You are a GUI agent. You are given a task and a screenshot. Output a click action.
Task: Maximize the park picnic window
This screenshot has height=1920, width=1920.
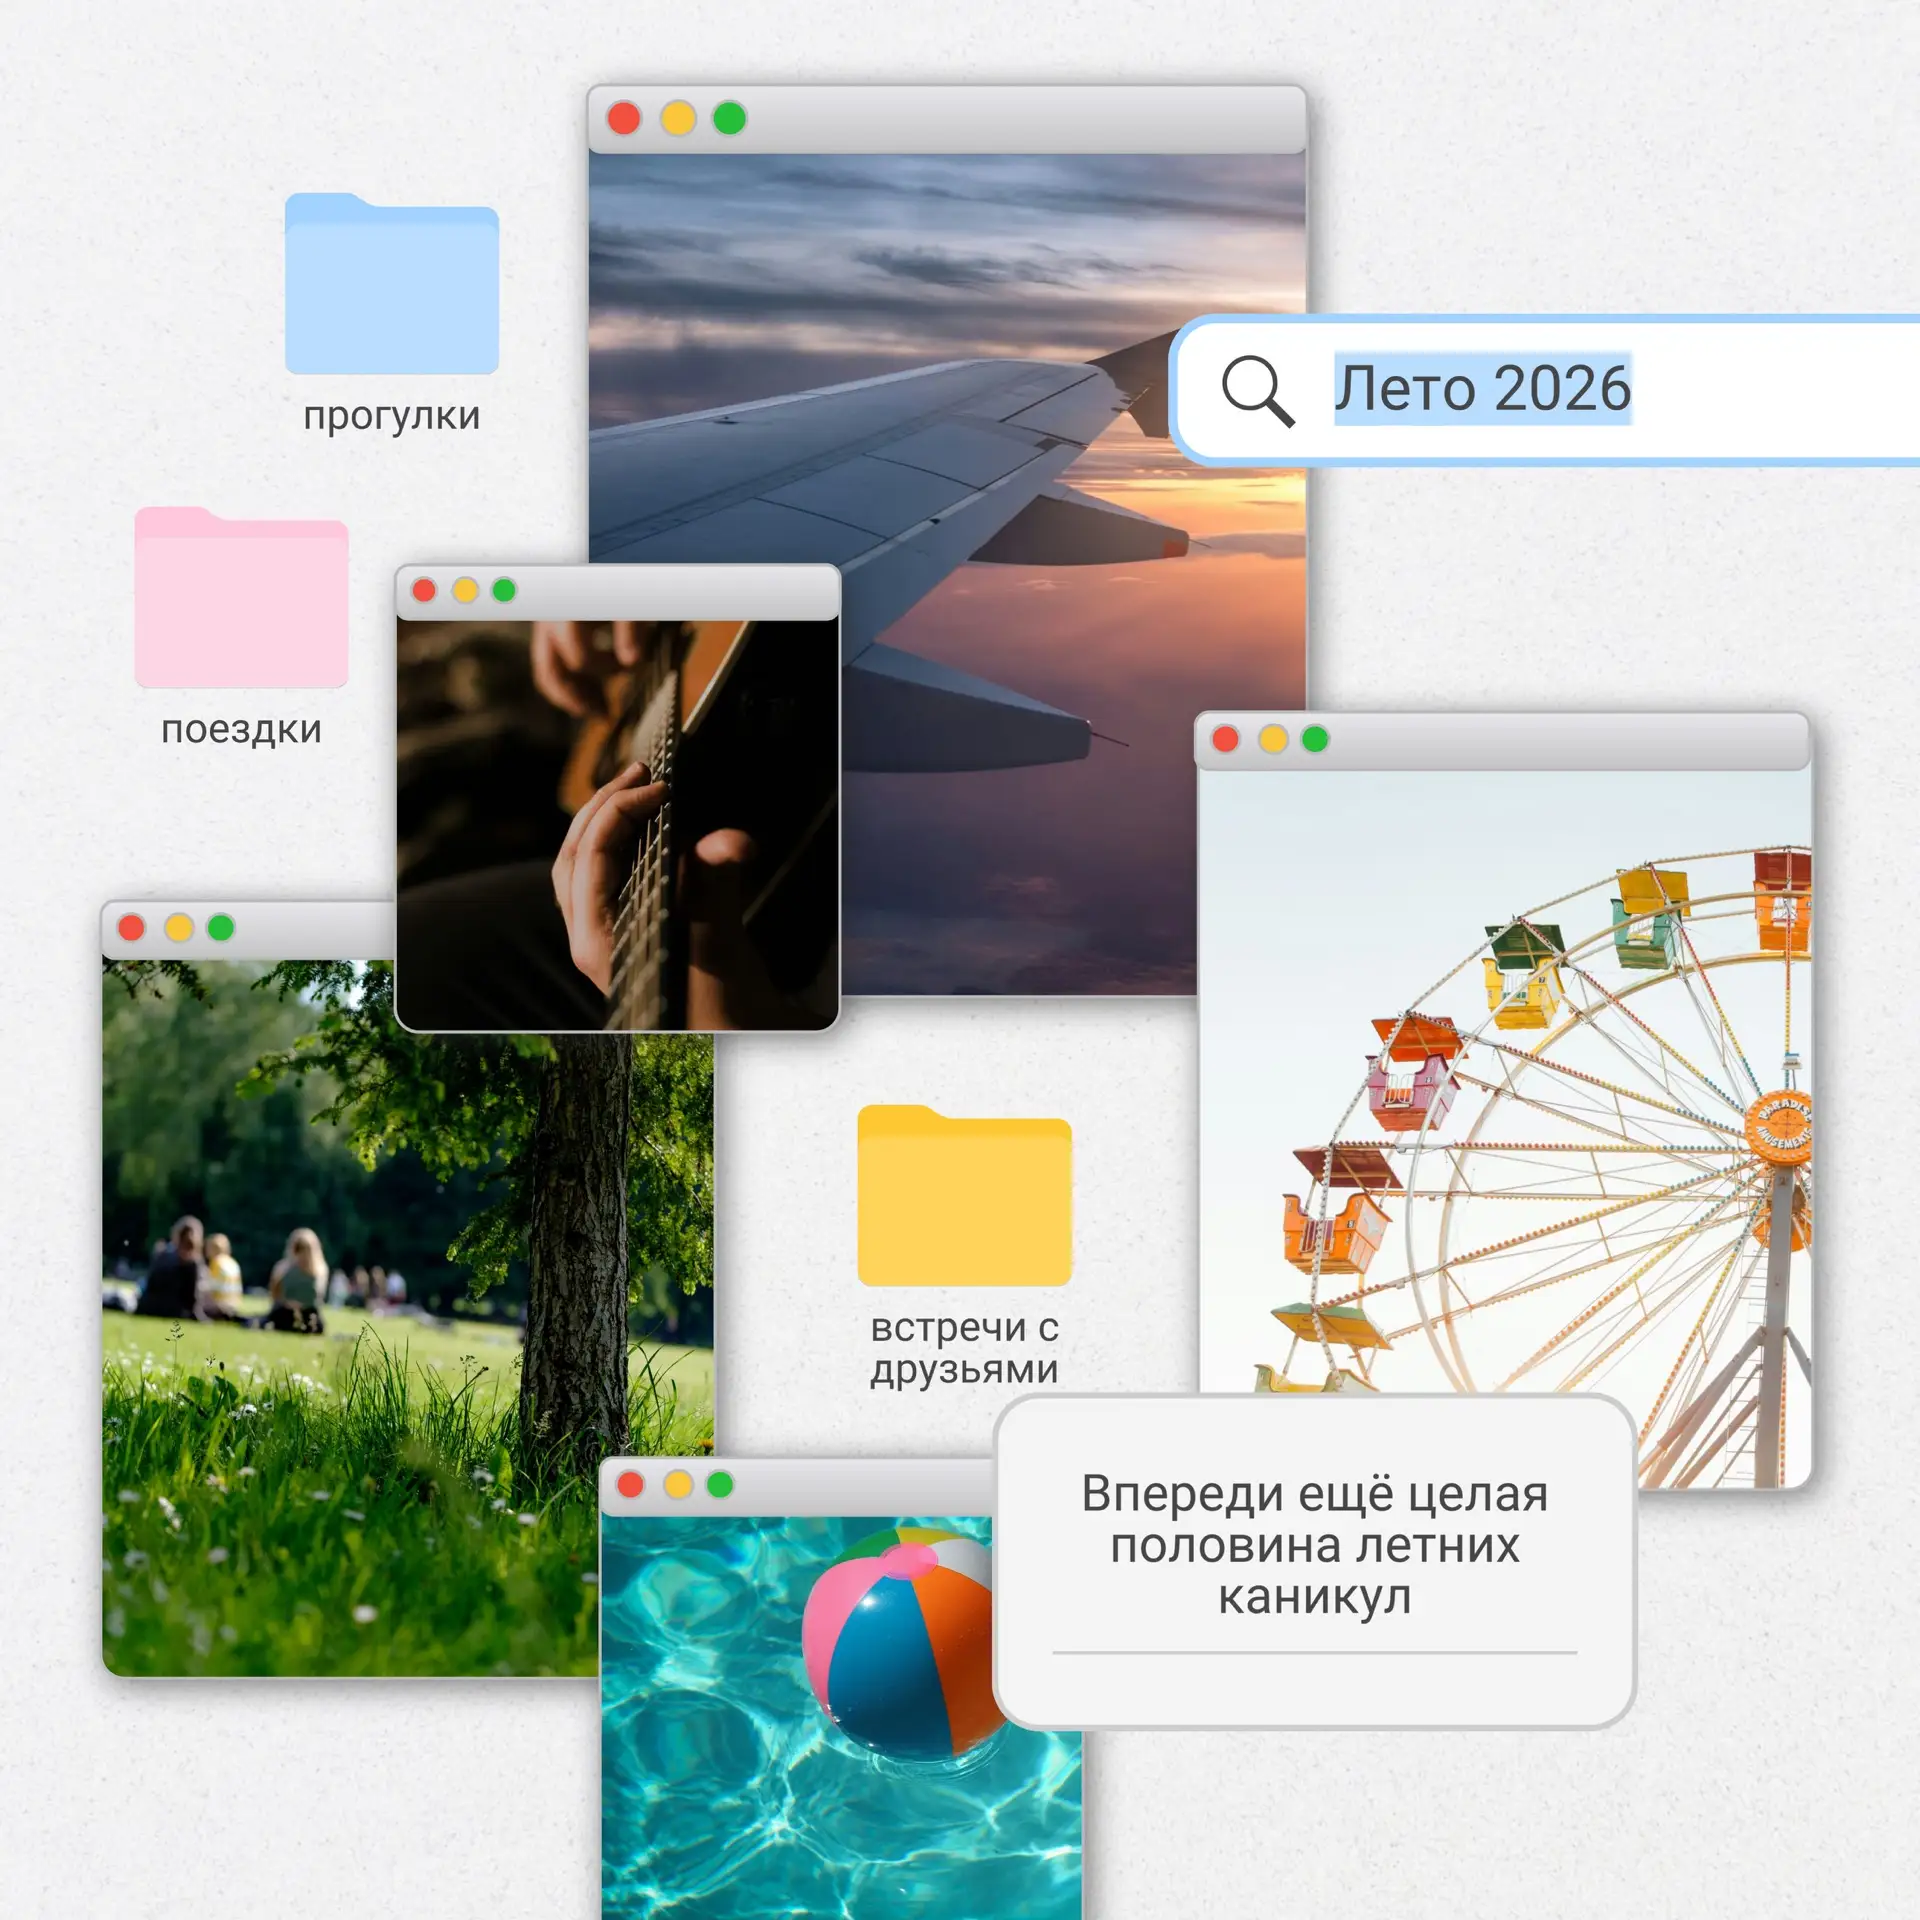[220, 927]
